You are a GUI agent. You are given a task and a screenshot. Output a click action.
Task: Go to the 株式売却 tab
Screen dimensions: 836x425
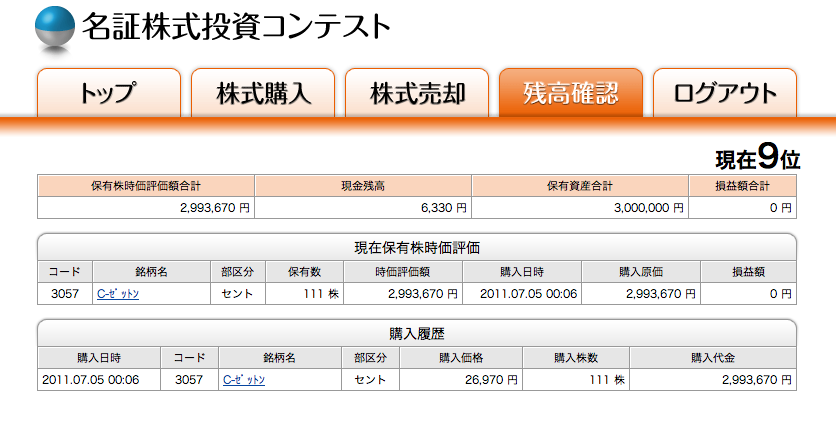tap(417, 93)
